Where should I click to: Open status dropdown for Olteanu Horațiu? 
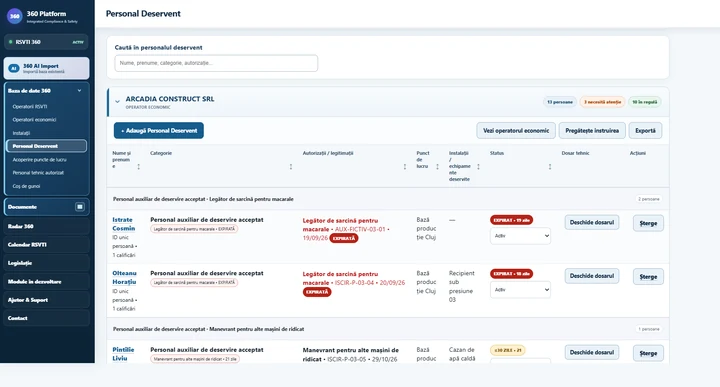520,290
